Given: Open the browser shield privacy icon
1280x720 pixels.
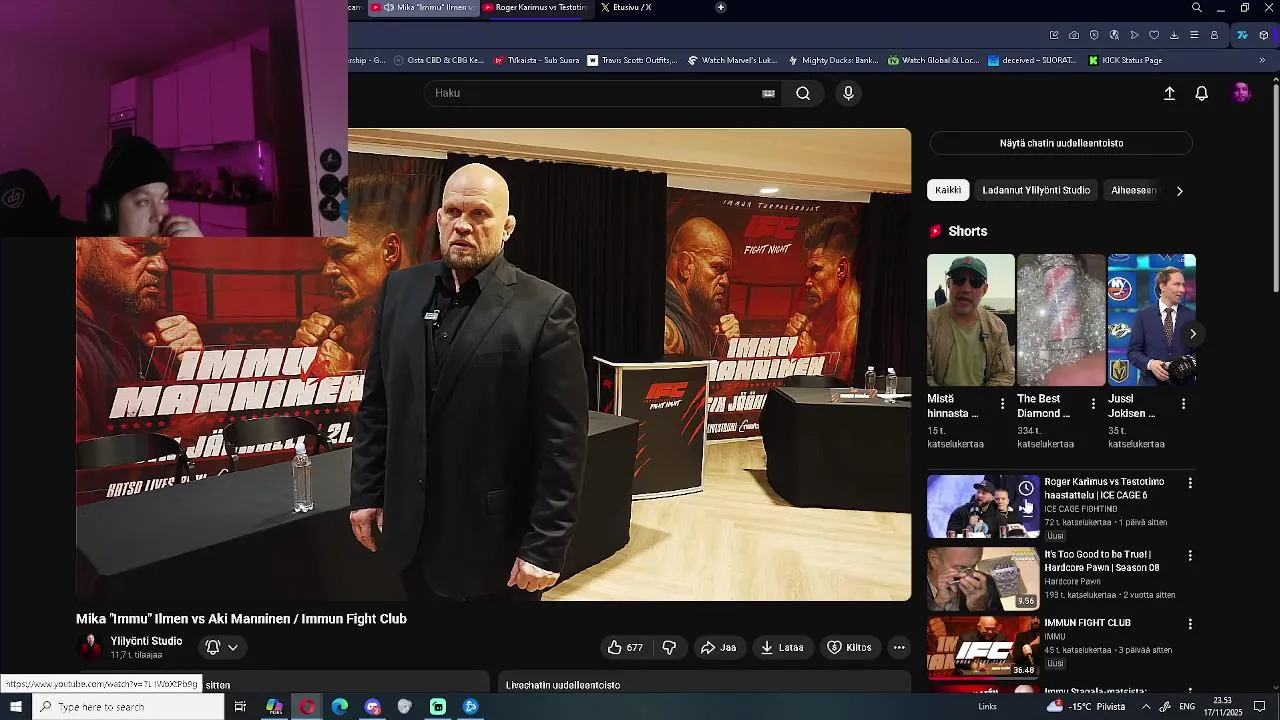Looking at the screenshot, I should 1094,35.
